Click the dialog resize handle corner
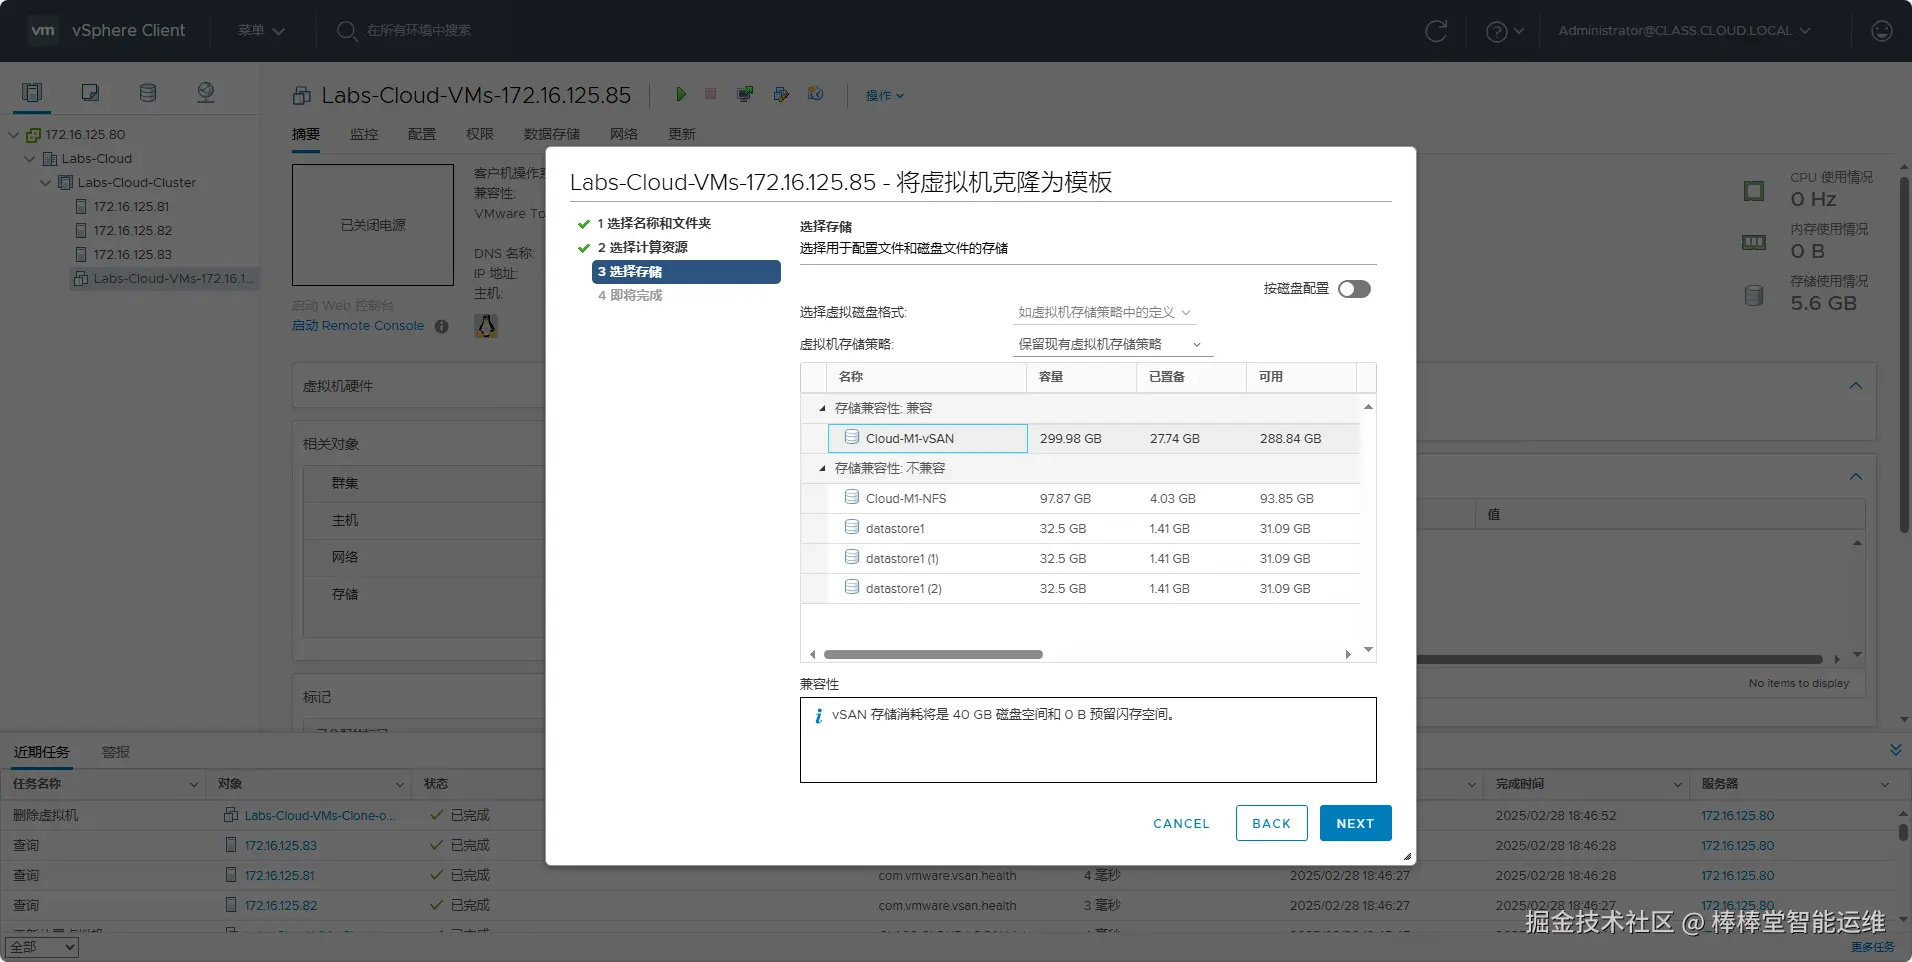 tap(1407, 856)
